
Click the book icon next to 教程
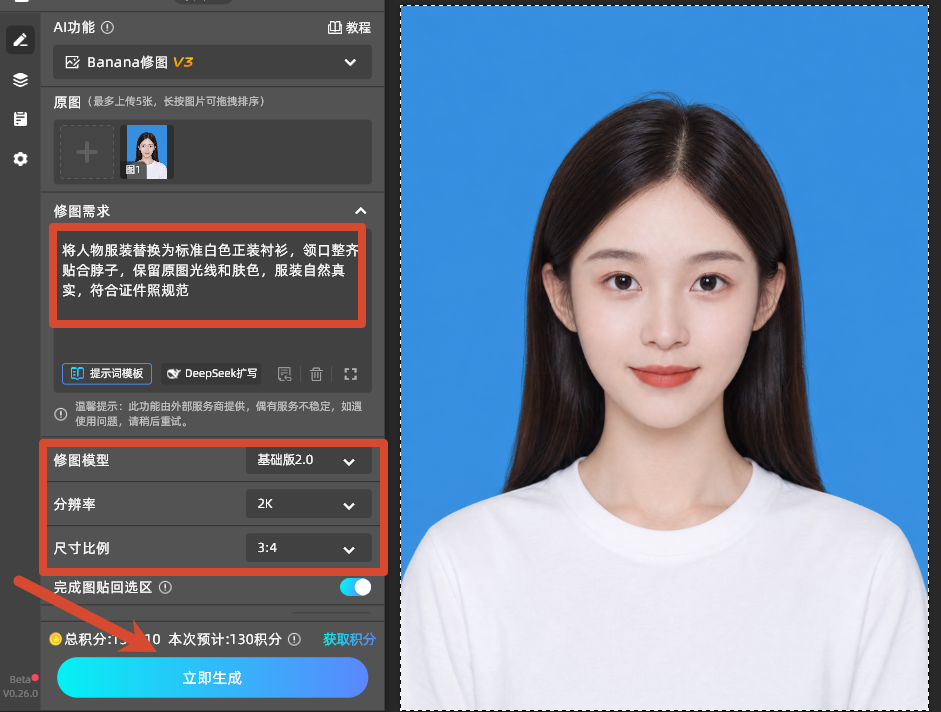click(x=334, y=28)
